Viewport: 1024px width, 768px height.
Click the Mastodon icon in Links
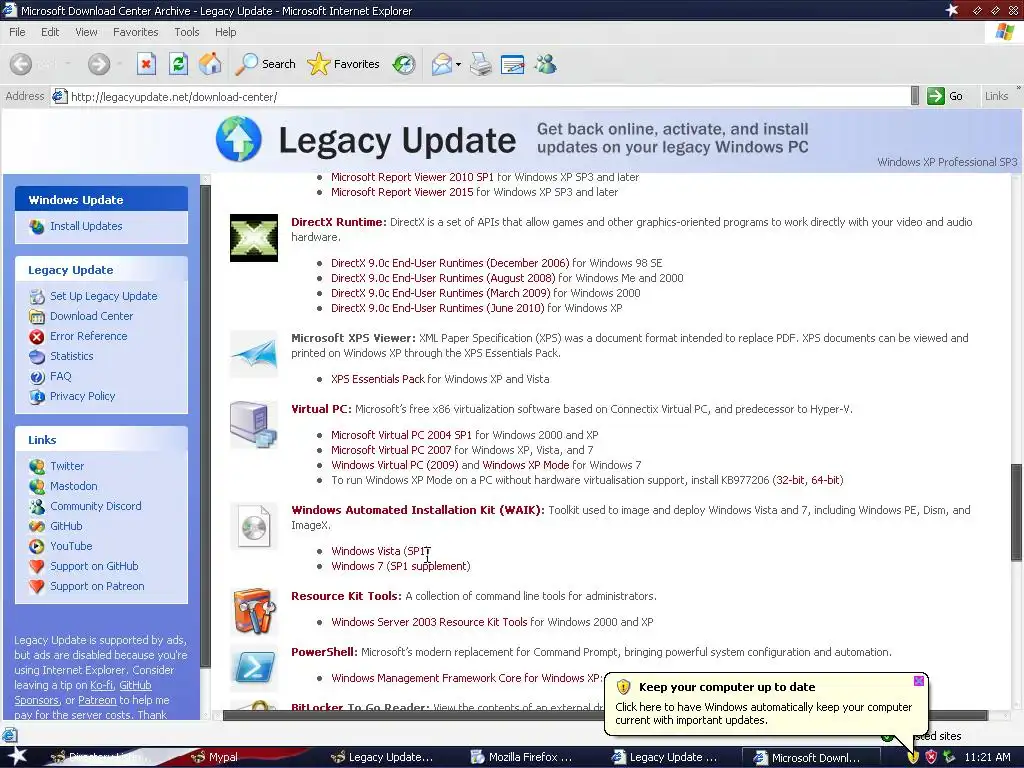37,487
